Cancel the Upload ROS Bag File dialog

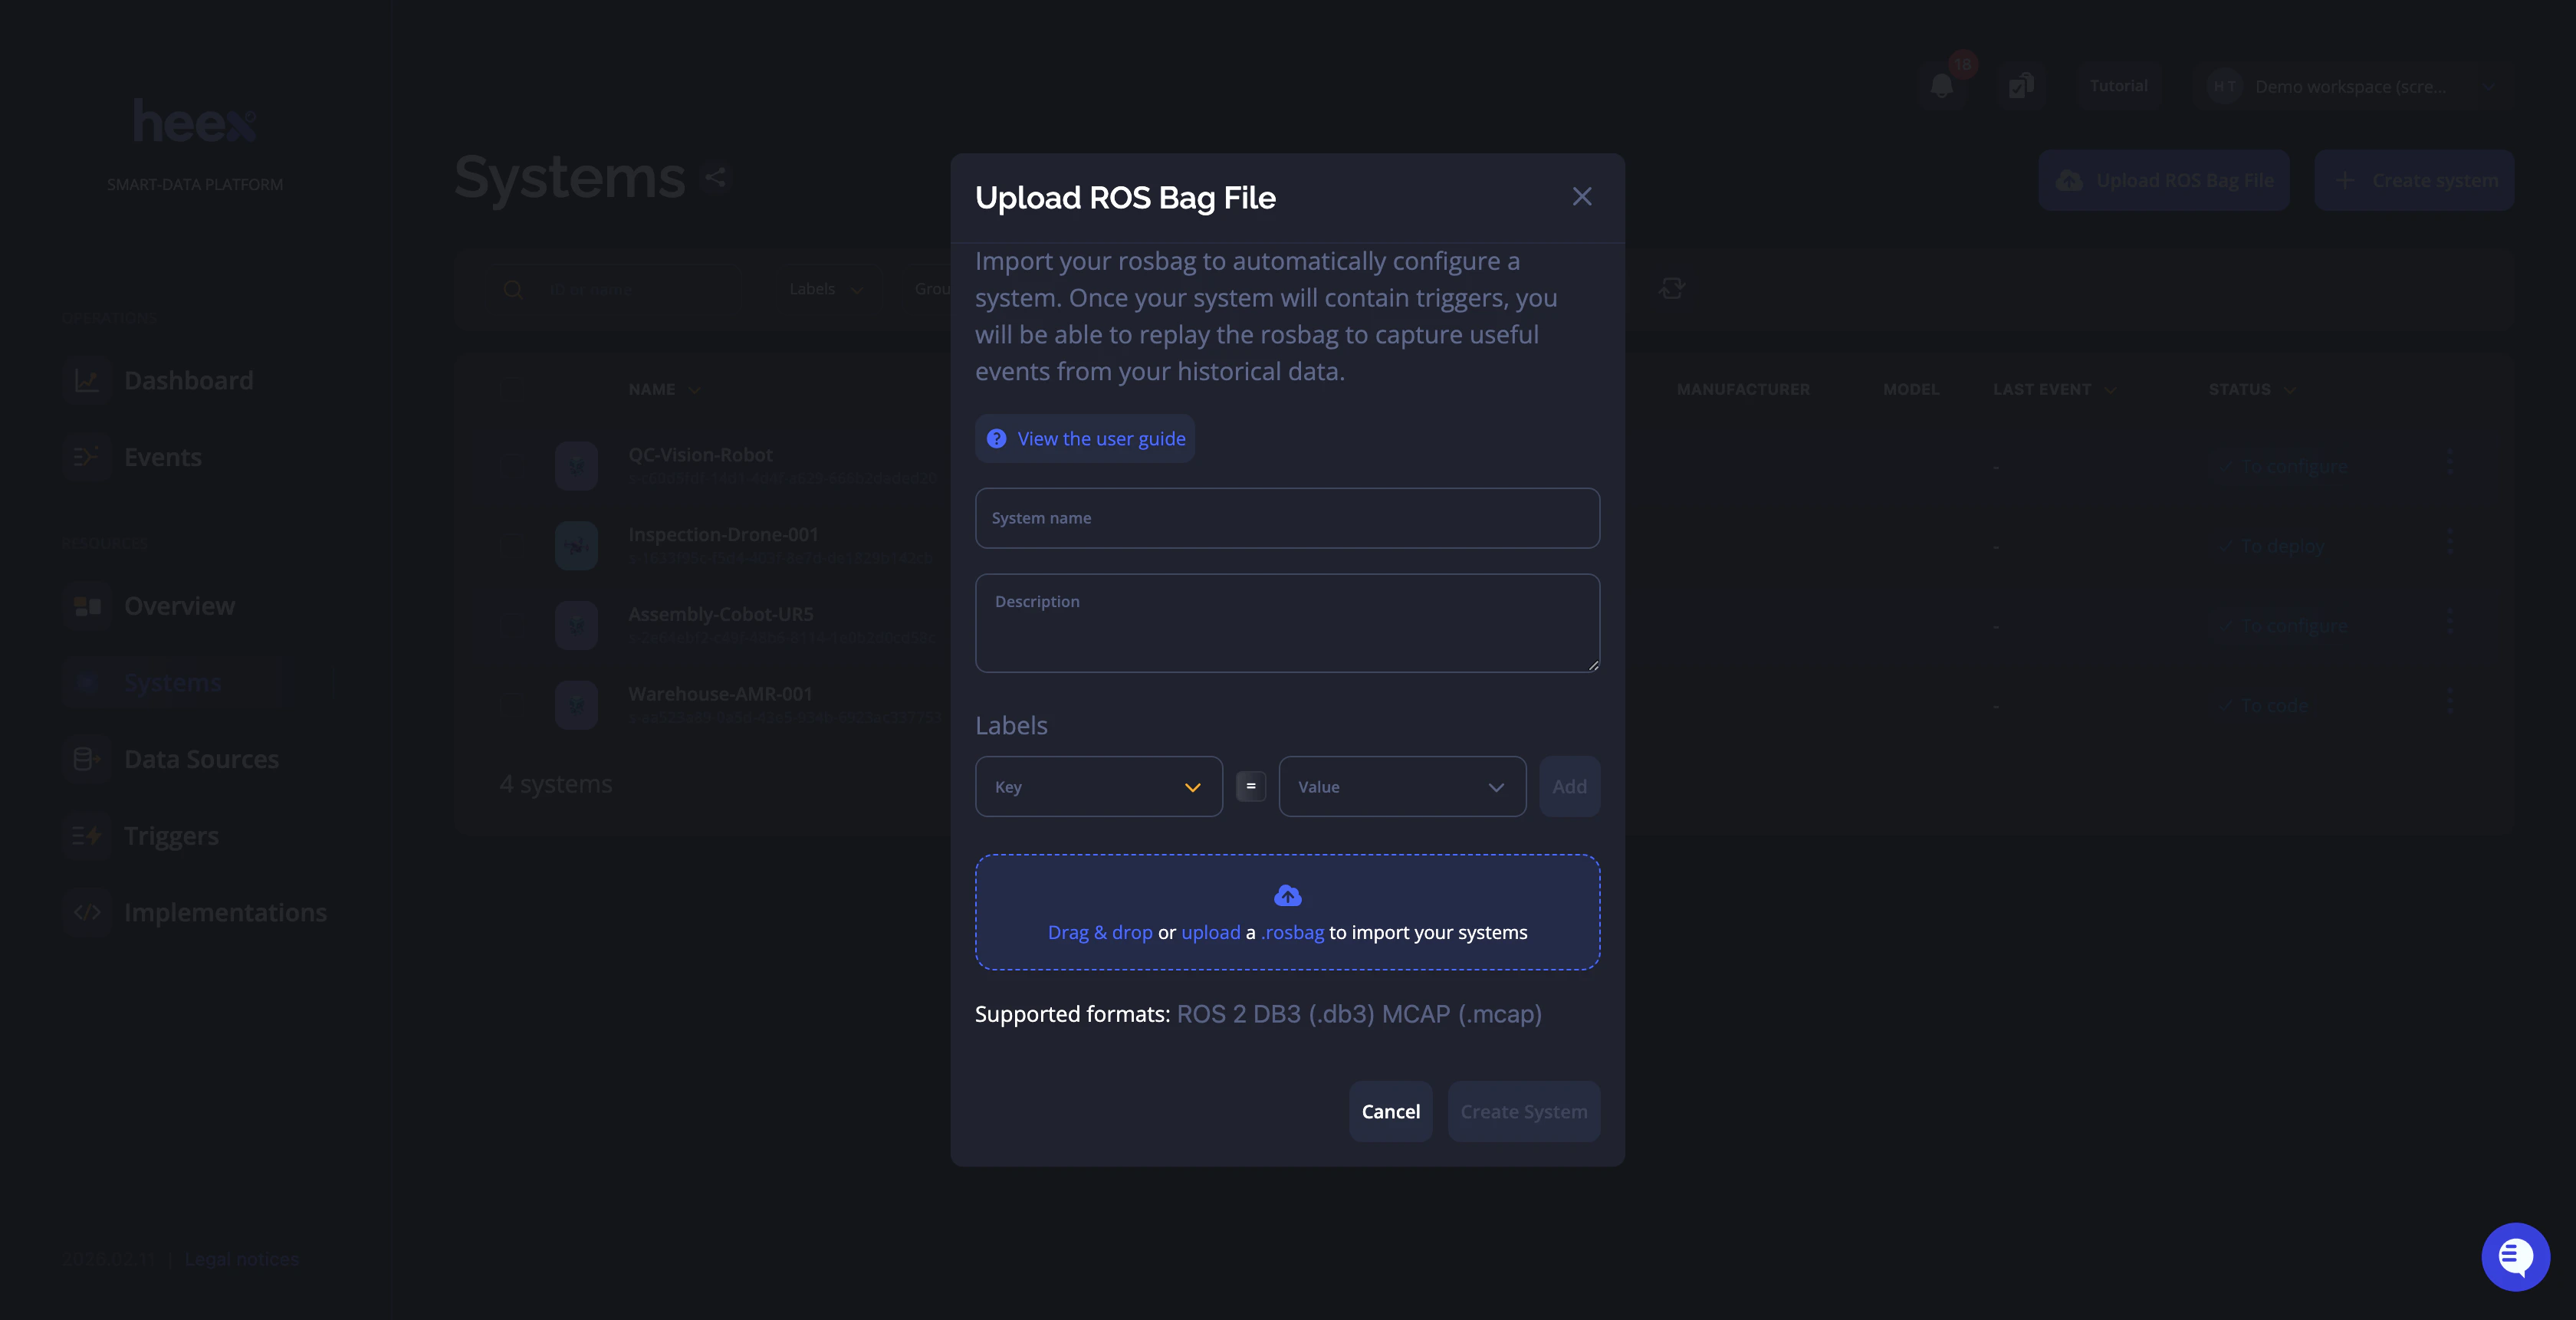tap(1390, 1111)
